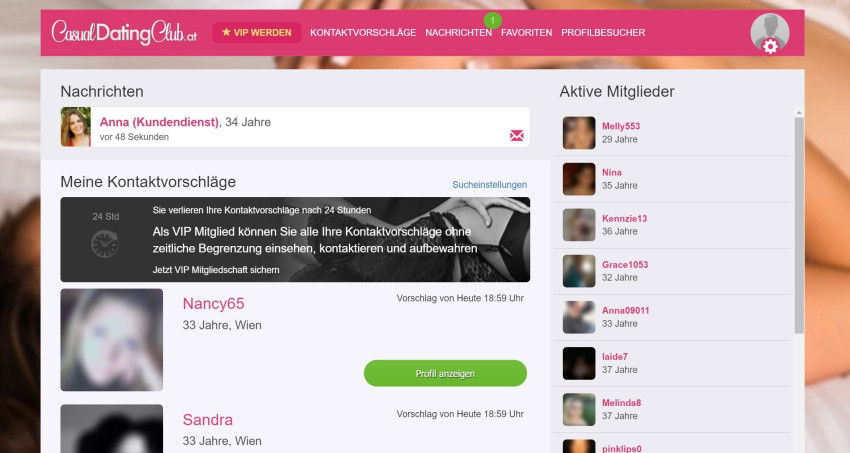Click the unread message envelope icon
The width and height of the screenshot is (850, 453).
tap(516, 135)
